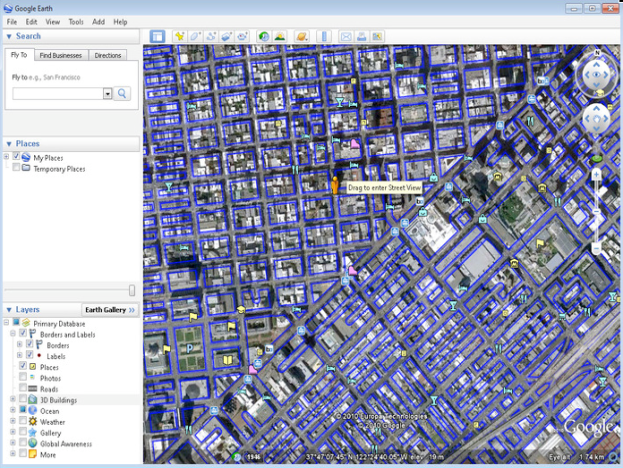Click the parking P placemark on map
The width and height of the screenshot is (623, 468).
pos(190,349)
